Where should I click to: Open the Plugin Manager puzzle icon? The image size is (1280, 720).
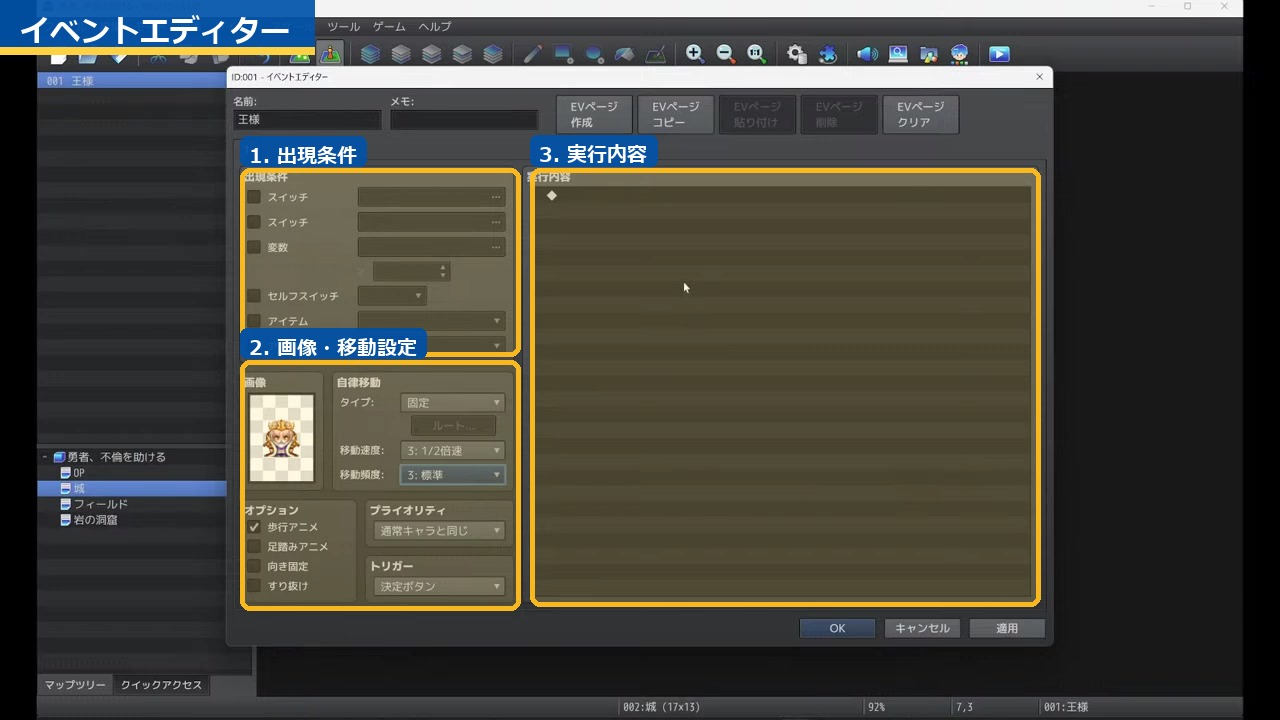pos(828,54)
